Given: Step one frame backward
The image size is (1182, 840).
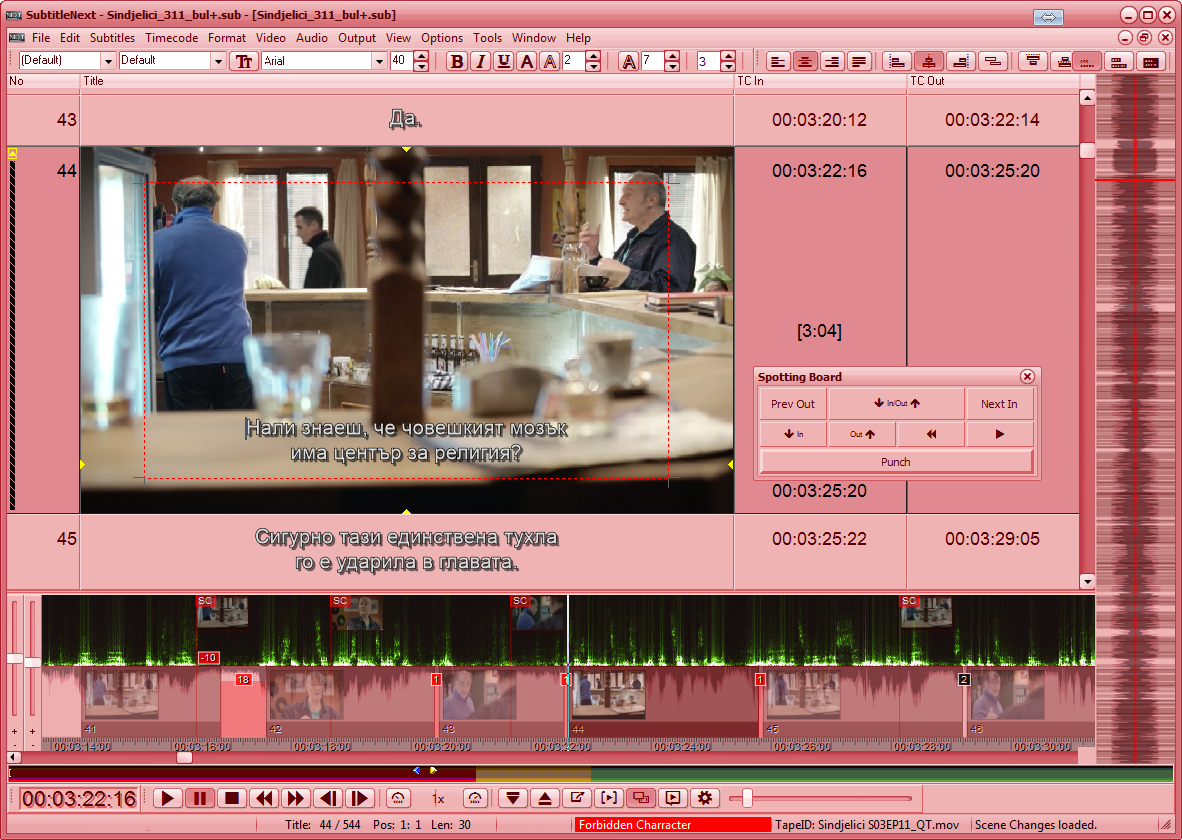Looking at the screenshot, I should pos(328,798).
